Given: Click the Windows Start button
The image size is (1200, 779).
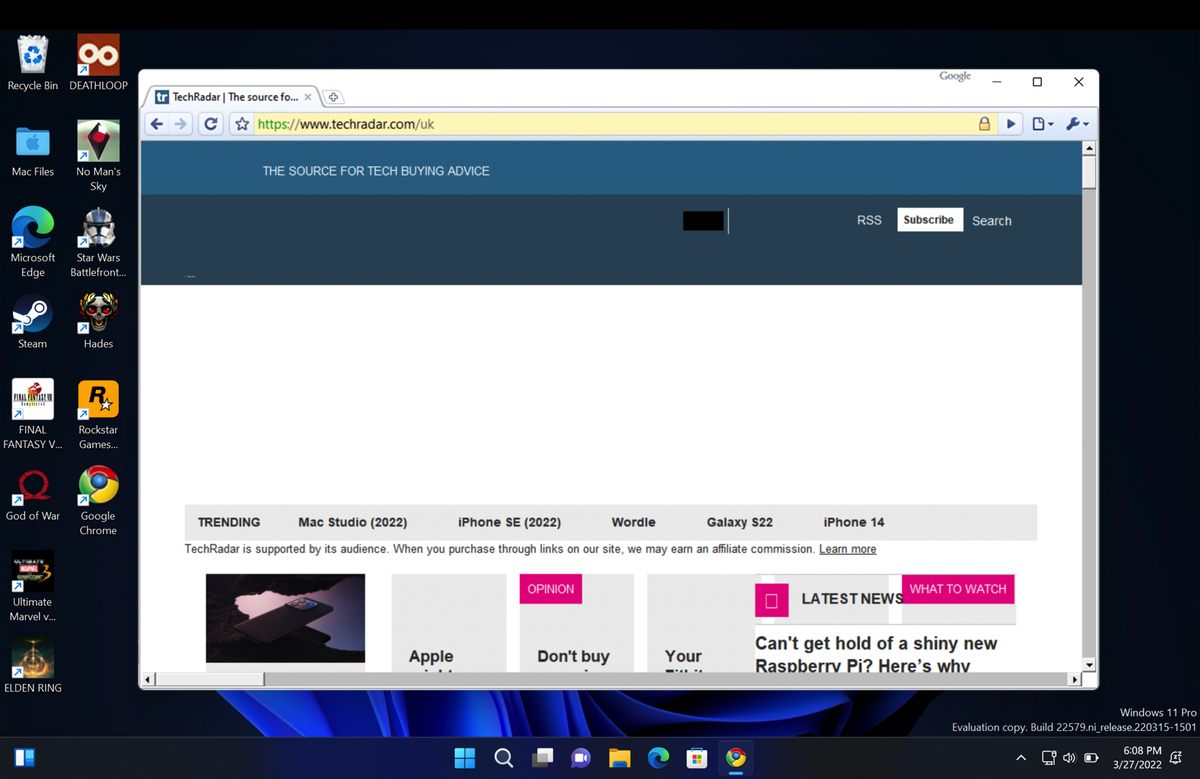Looking at the screenshot, I should click(464, 757).
